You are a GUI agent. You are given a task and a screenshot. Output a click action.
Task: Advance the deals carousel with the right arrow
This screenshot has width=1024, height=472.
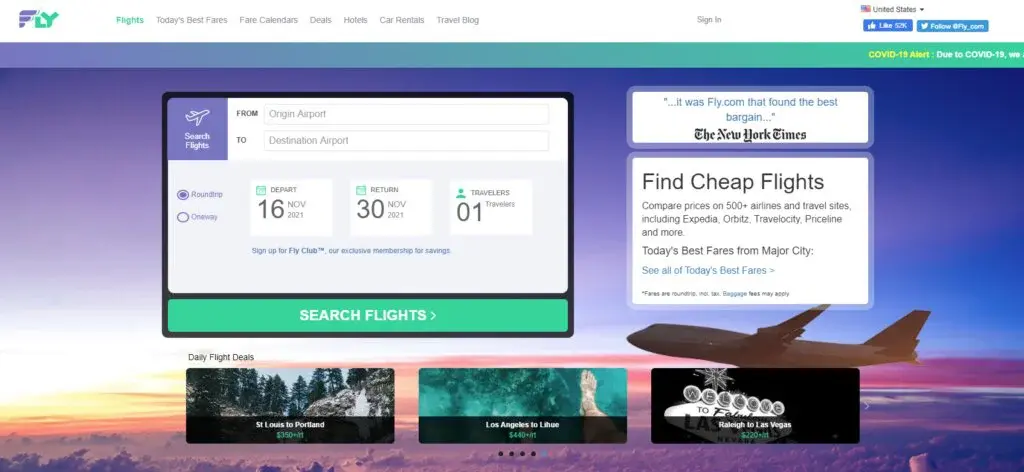click(867, 405)
